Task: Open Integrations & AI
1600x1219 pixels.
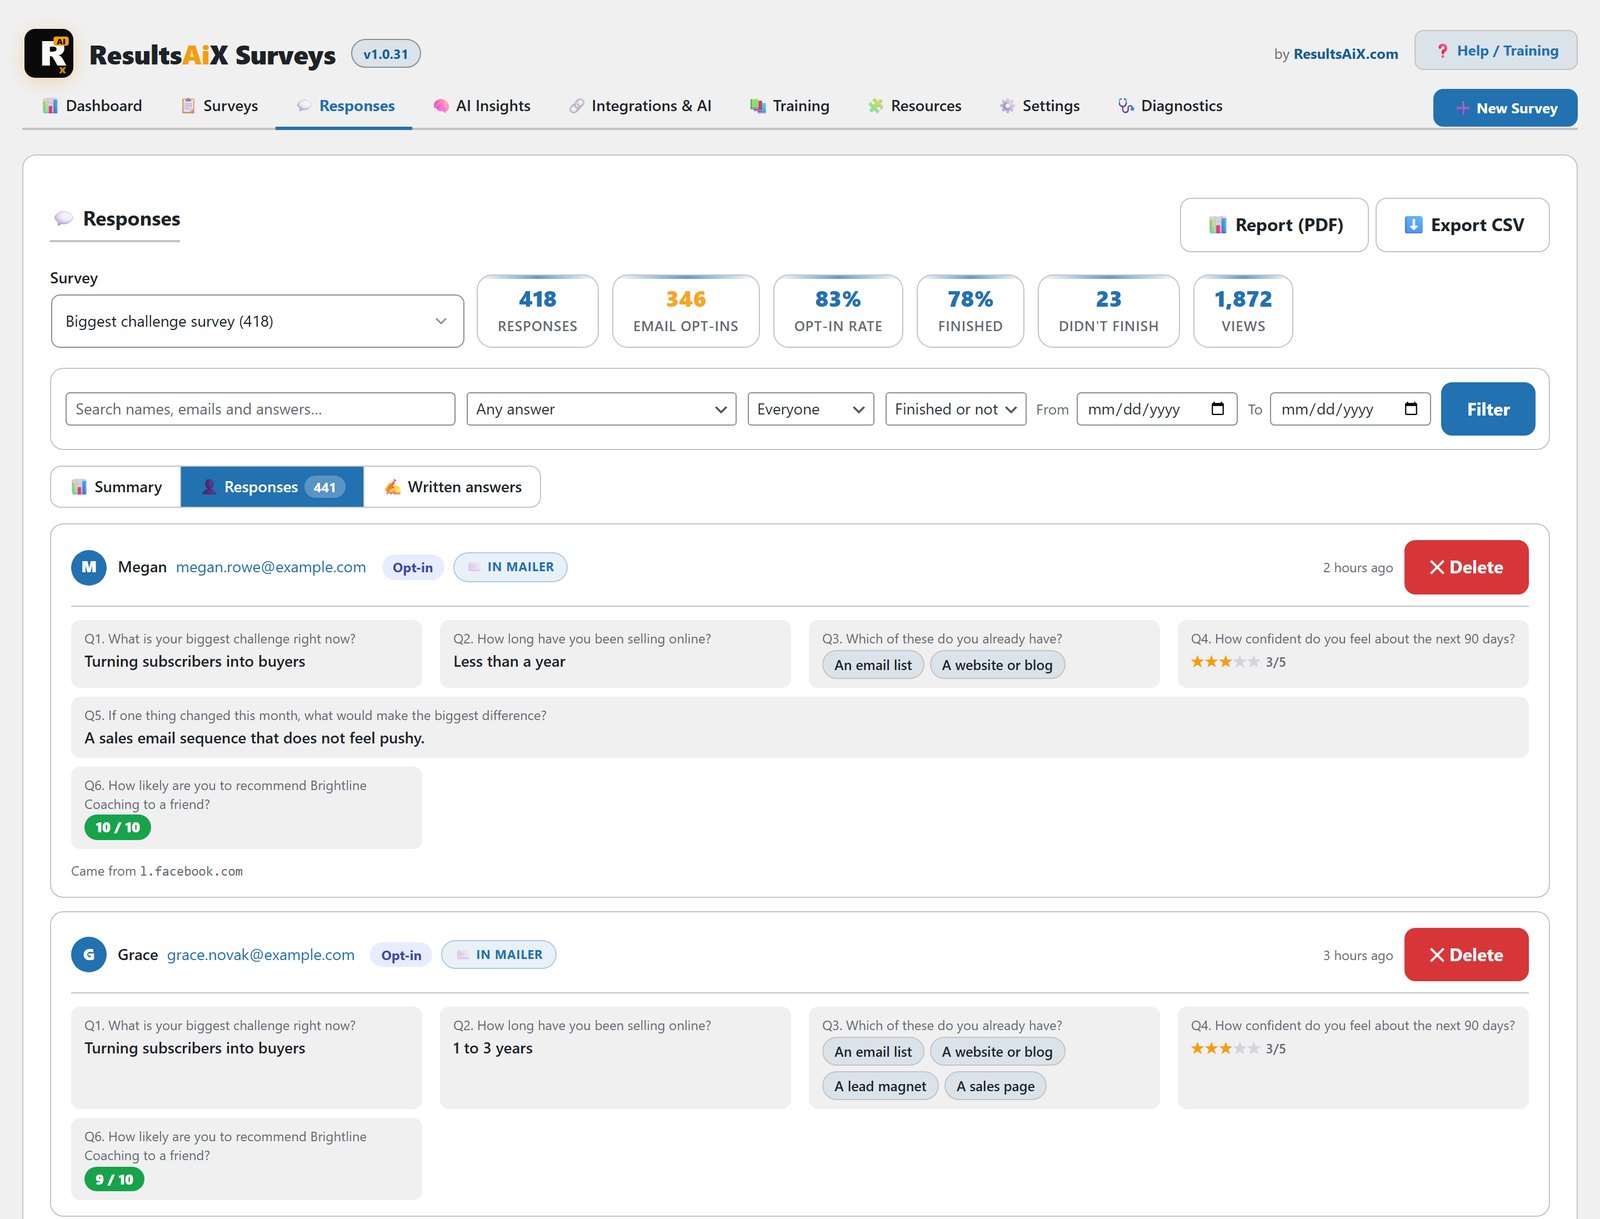Action: pos(640,106)
